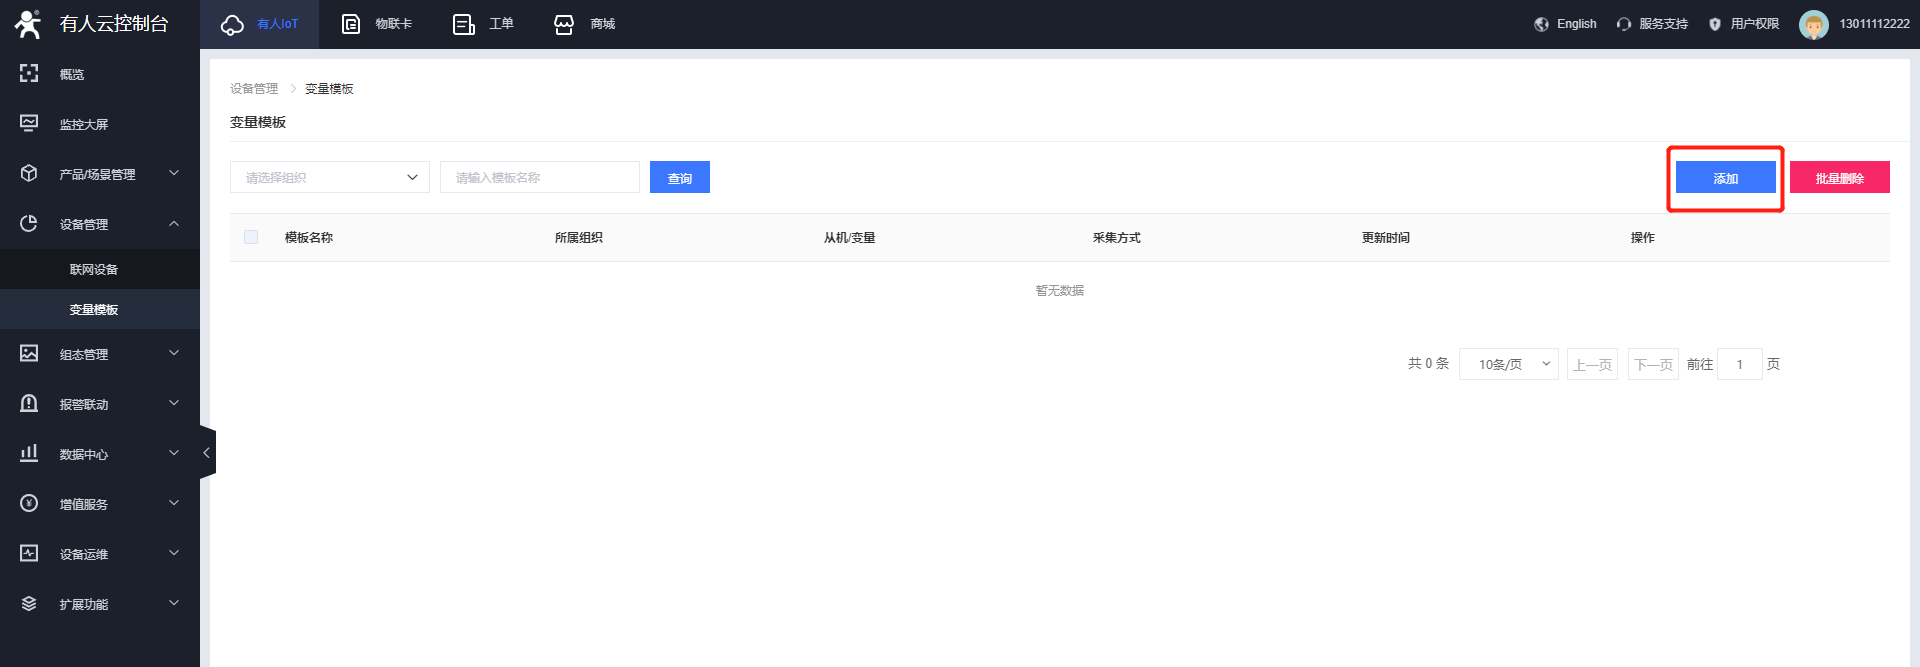Click the 采集方式 column header
Screen dimensions: 1920x667
click(1117, 238)
